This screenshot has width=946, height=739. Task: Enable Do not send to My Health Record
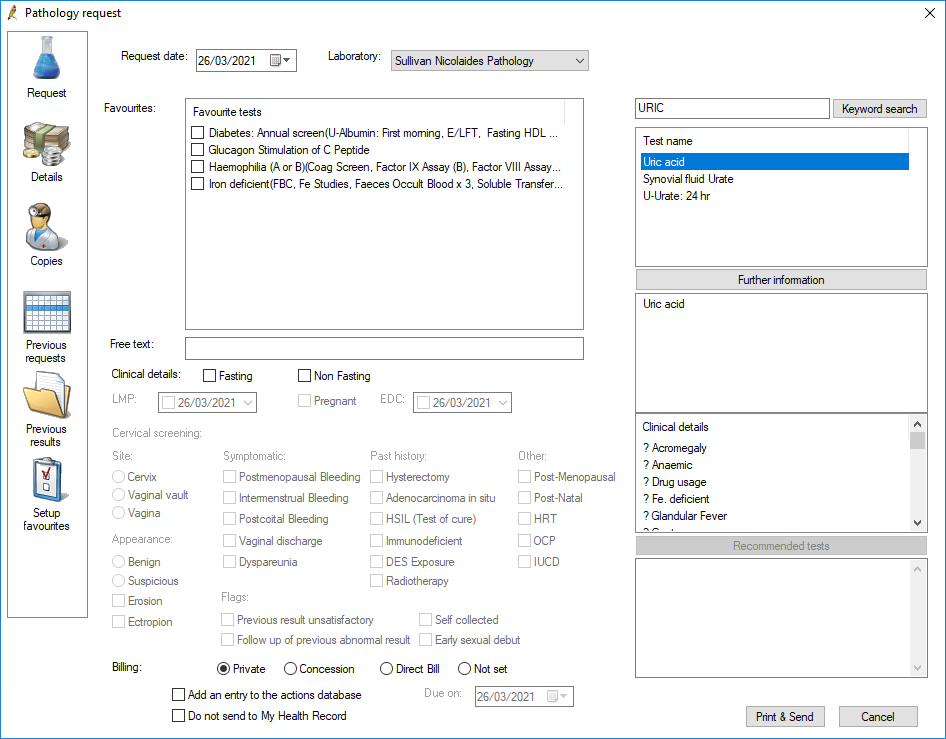click(x=179, y=716)
